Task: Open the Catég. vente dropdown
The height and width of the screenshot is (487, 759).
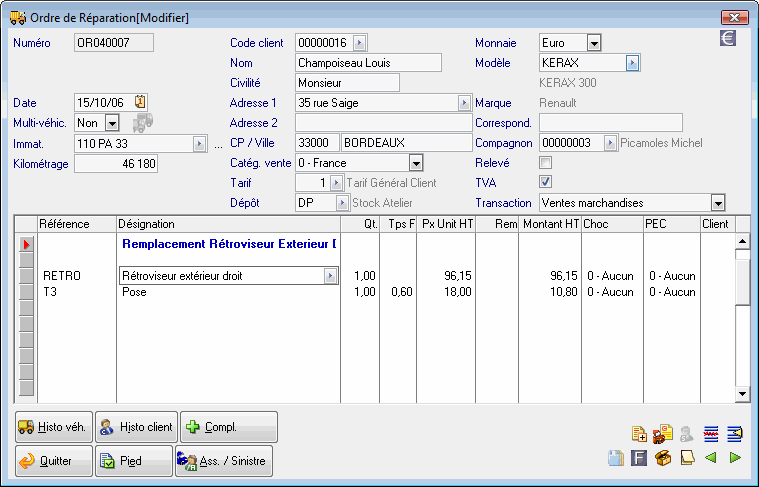Action: tap(415, 163)
